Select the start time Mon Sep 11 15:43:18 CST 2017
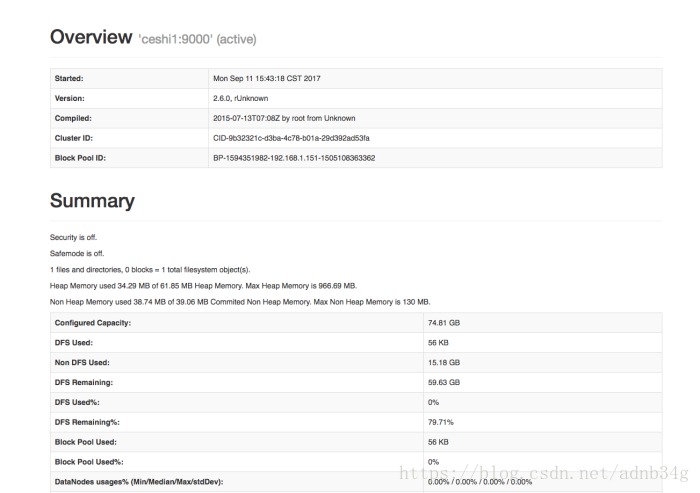Viewport: 700px width, 493px height. pyautogui.click(x=267, y=79)
